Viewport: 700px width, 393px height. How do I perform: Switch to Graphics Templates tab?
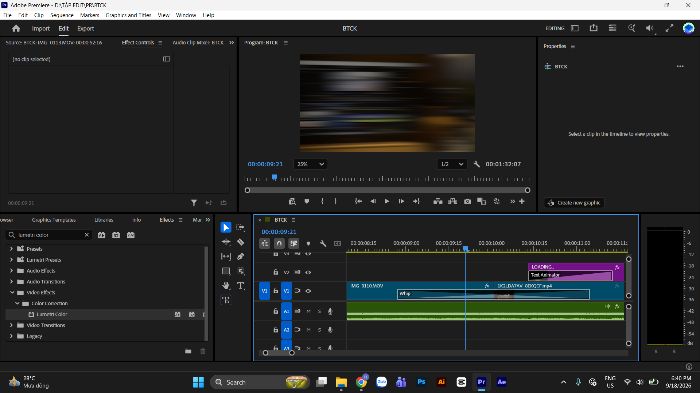tap(54, 220)
